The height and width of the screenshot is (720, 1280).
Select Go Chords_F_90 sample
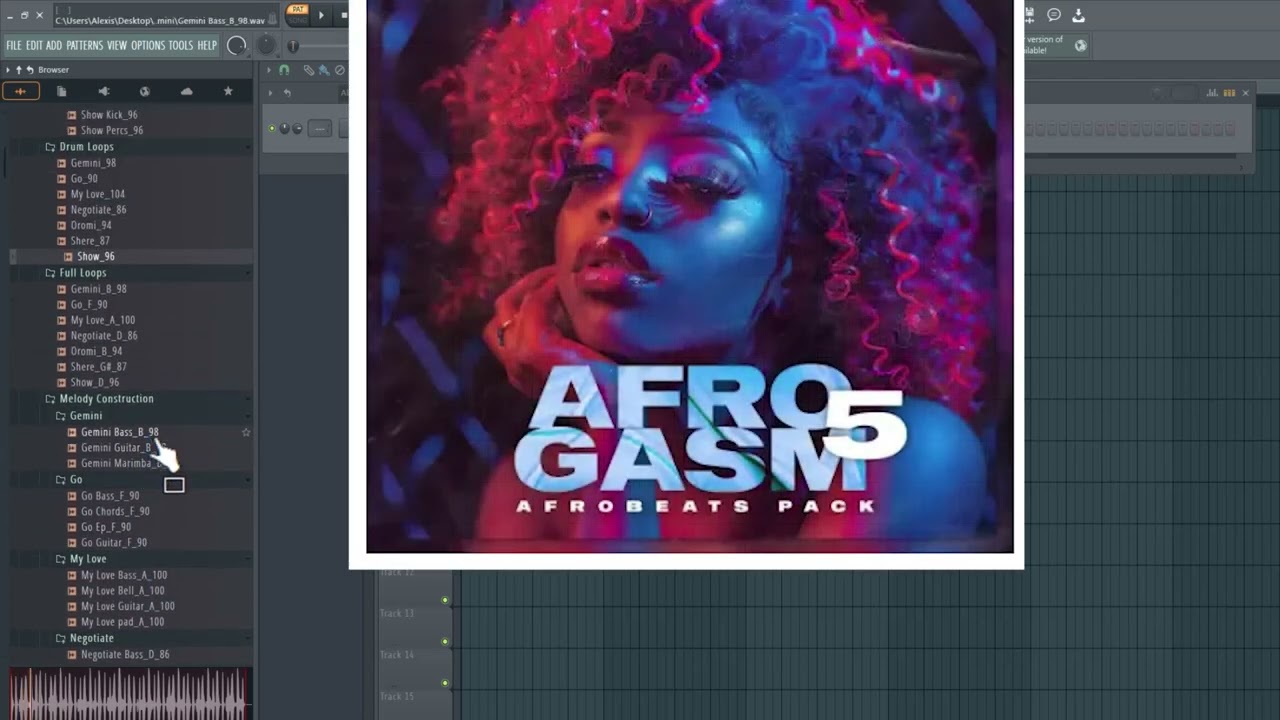[x=115, y=511]
